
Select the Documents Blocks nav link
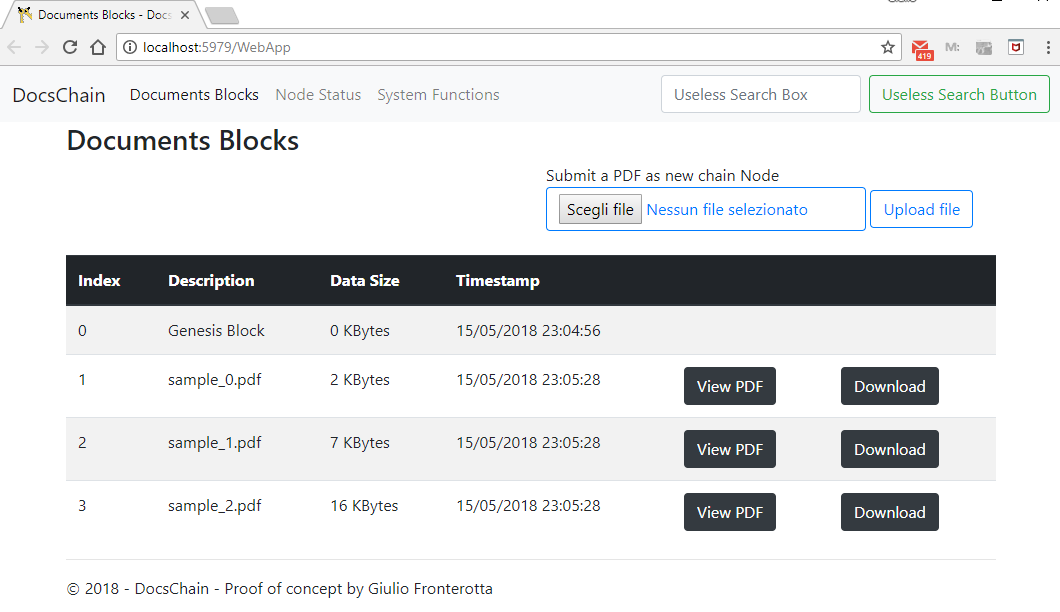coord(194,95)
